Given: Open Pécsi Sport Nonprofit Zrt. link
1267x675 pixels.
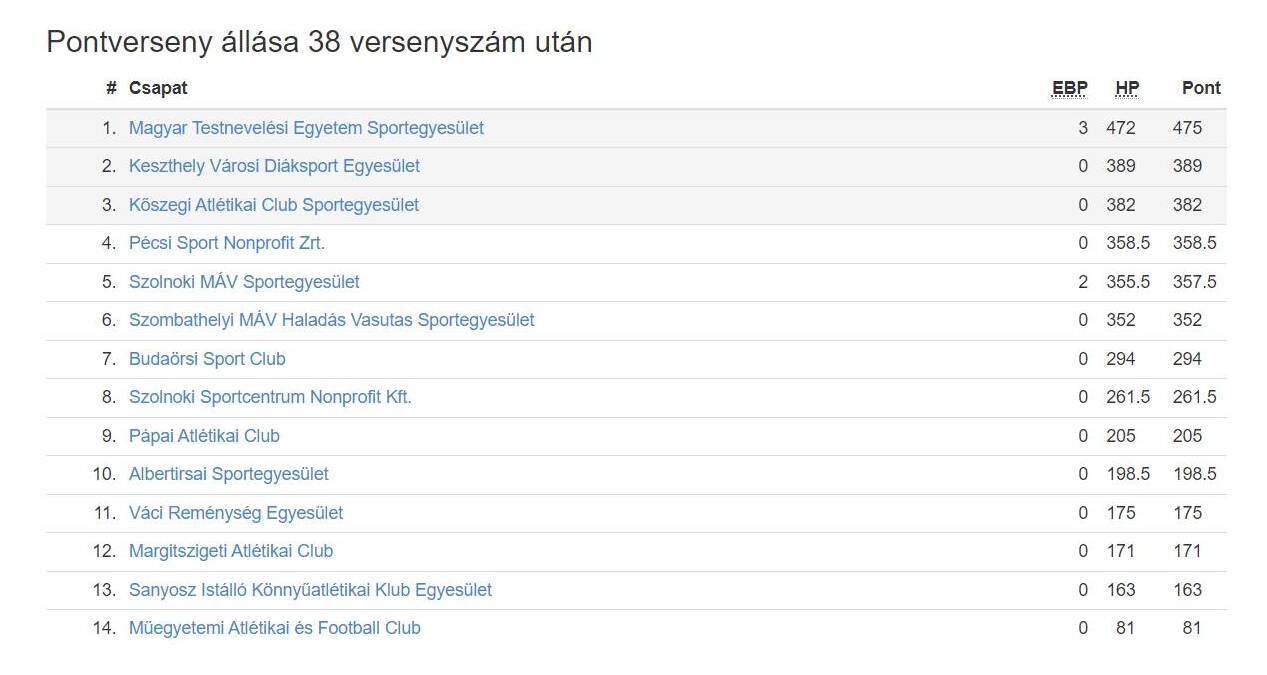Looking at the screenshot, I should pos(227,243).
